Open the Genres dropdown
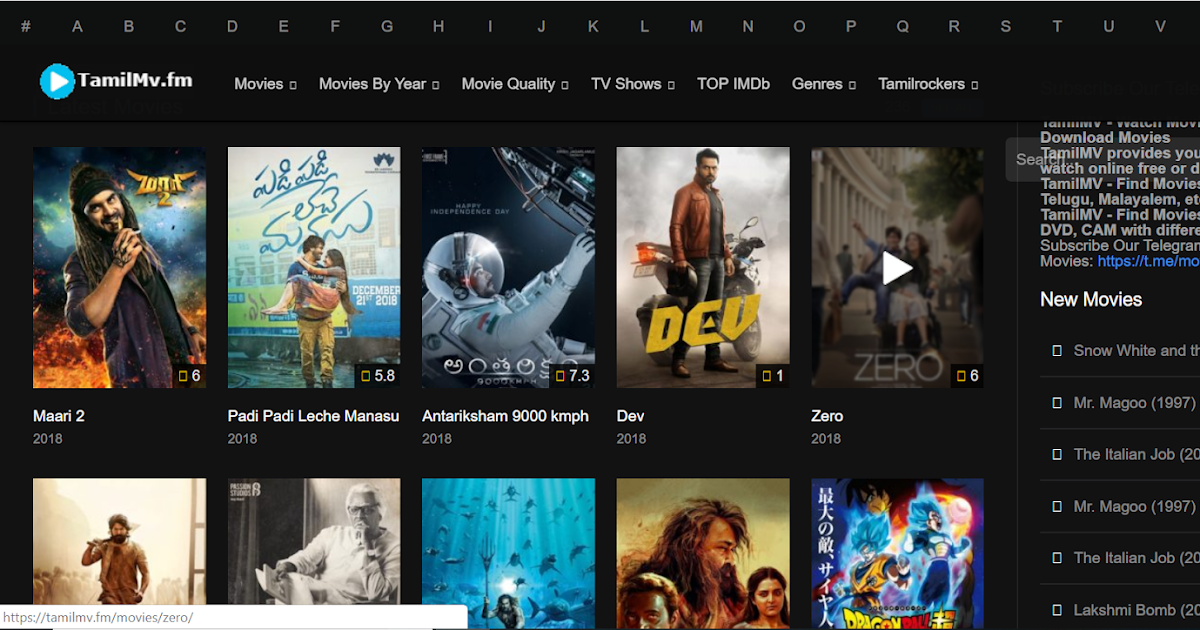The image size is (1200, 630). (824, 84)
